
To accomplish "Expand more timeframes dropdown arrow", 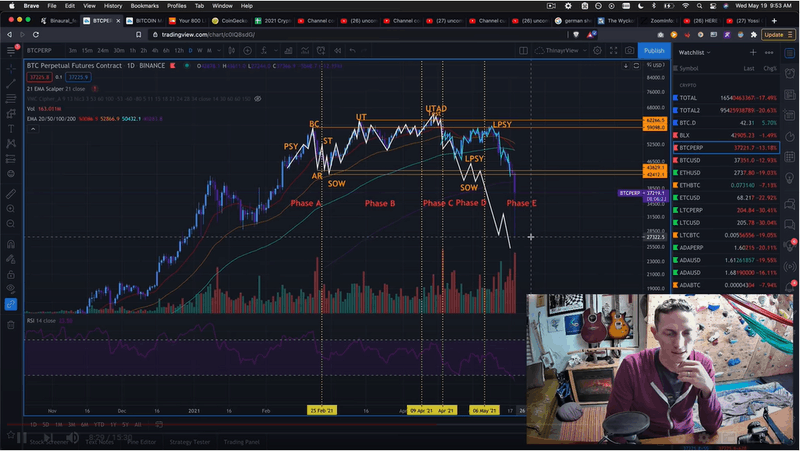I will pyautogui.click(x=219, y=51).
